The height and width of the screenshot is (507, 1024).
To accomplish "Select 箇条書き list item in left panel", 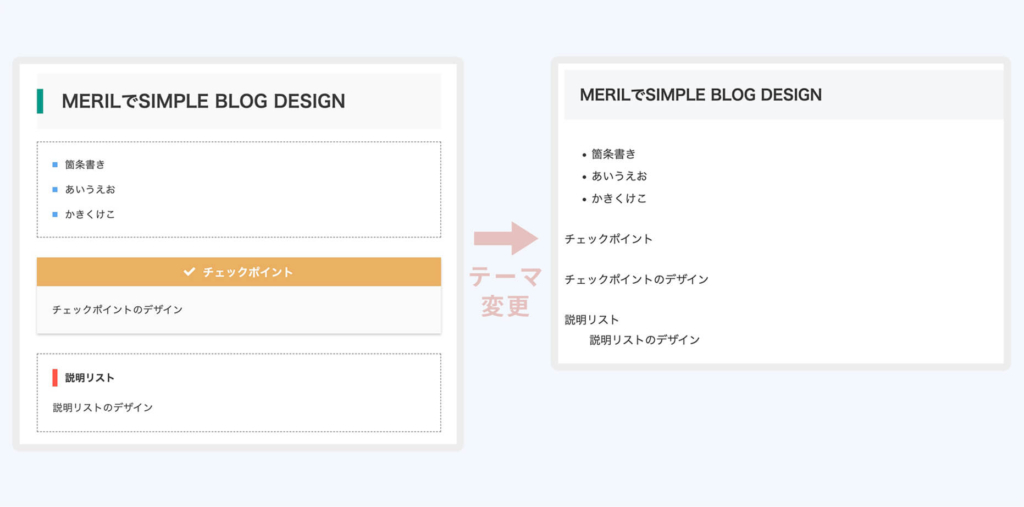I will tap(85, 165).
